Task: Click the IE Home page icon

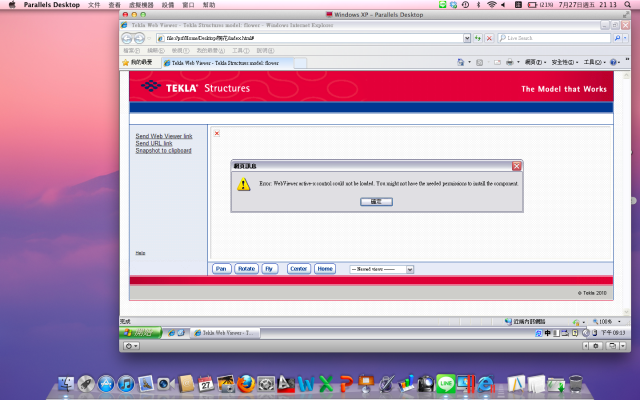Action: [x=461, y=62]
